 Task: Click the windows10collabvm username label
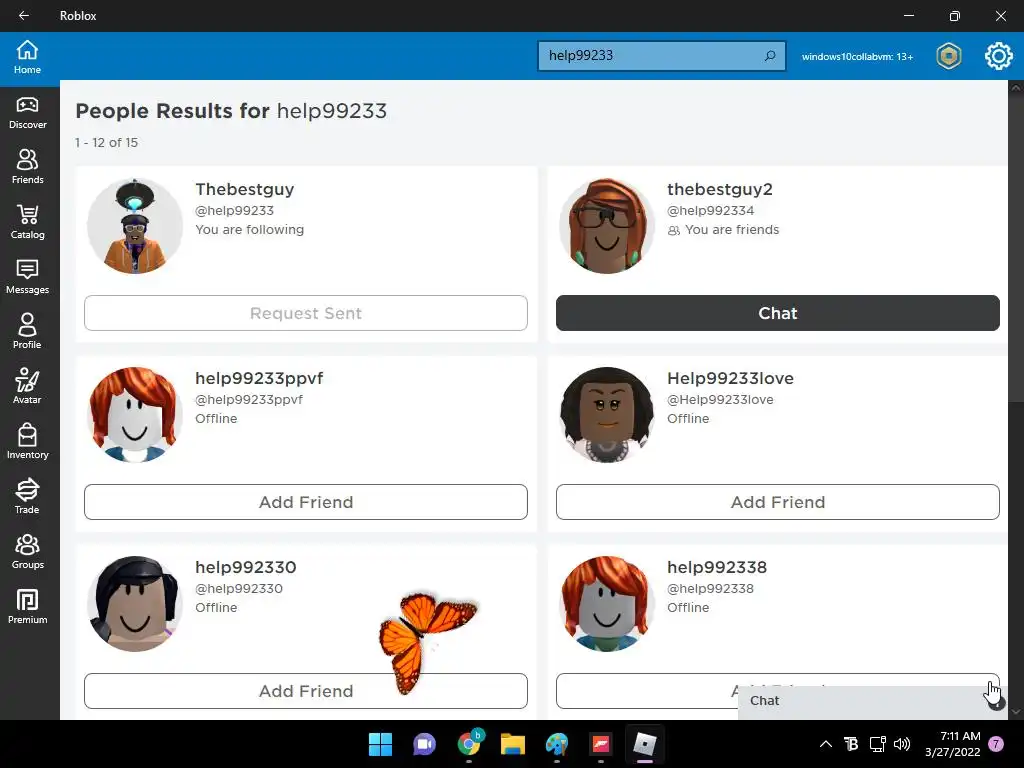tap(857, 57)
